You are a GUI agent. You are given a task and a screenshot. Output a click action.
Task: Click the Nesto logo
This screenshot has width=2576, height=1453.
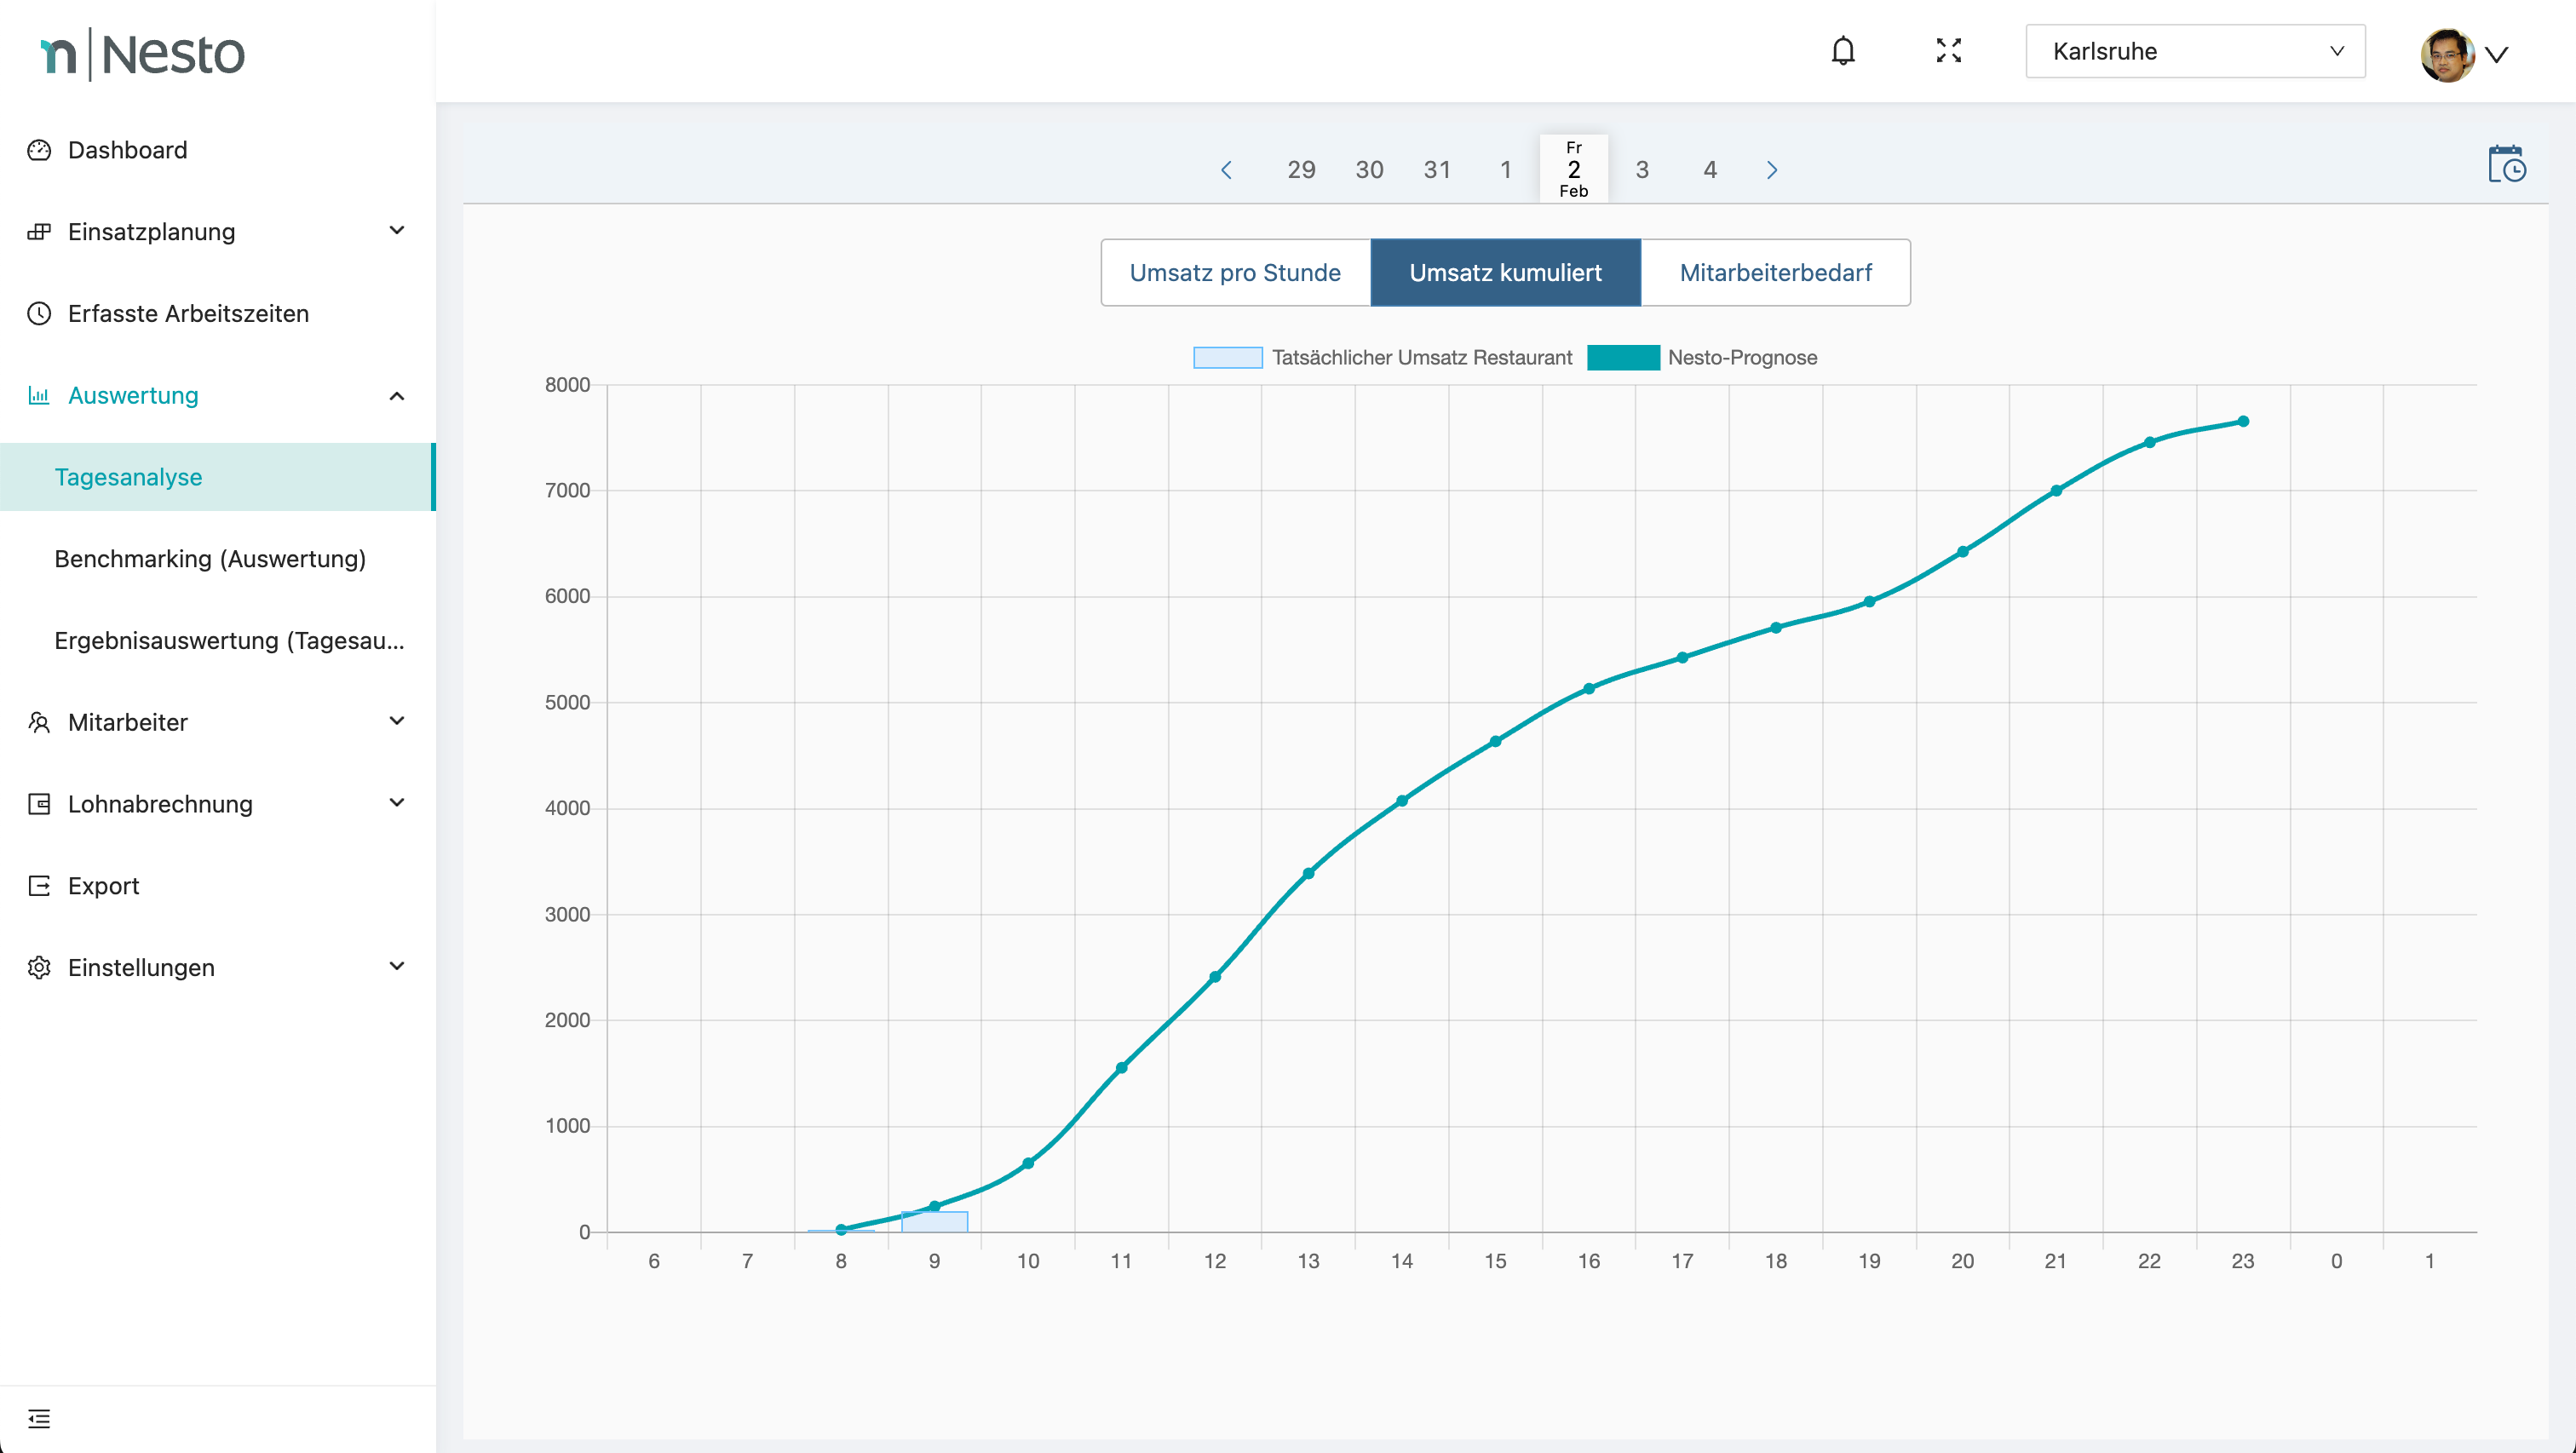[143, 54]
